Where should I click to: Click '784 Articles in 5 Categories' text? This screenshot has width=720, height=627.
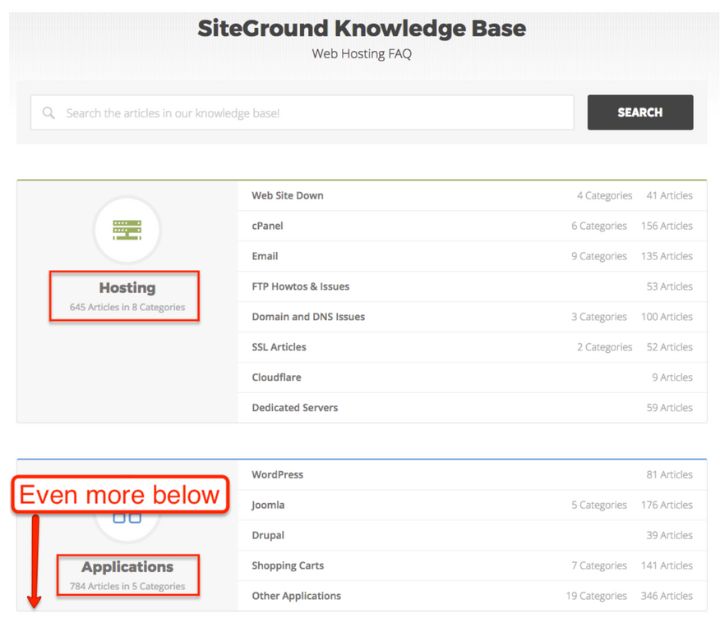tap(127, 587)
